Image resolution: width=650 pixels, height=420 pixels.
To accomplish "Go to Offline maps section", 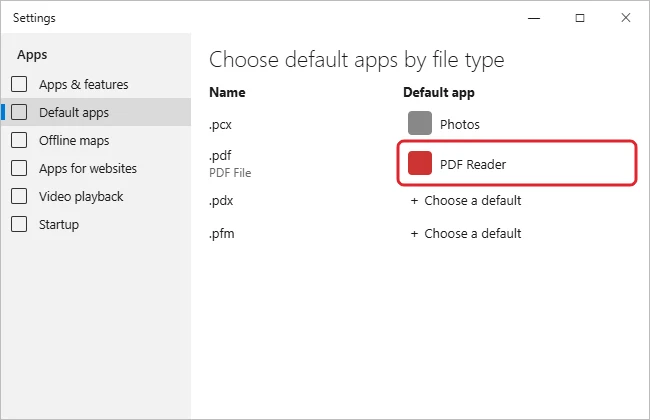I will click(96, 140).
